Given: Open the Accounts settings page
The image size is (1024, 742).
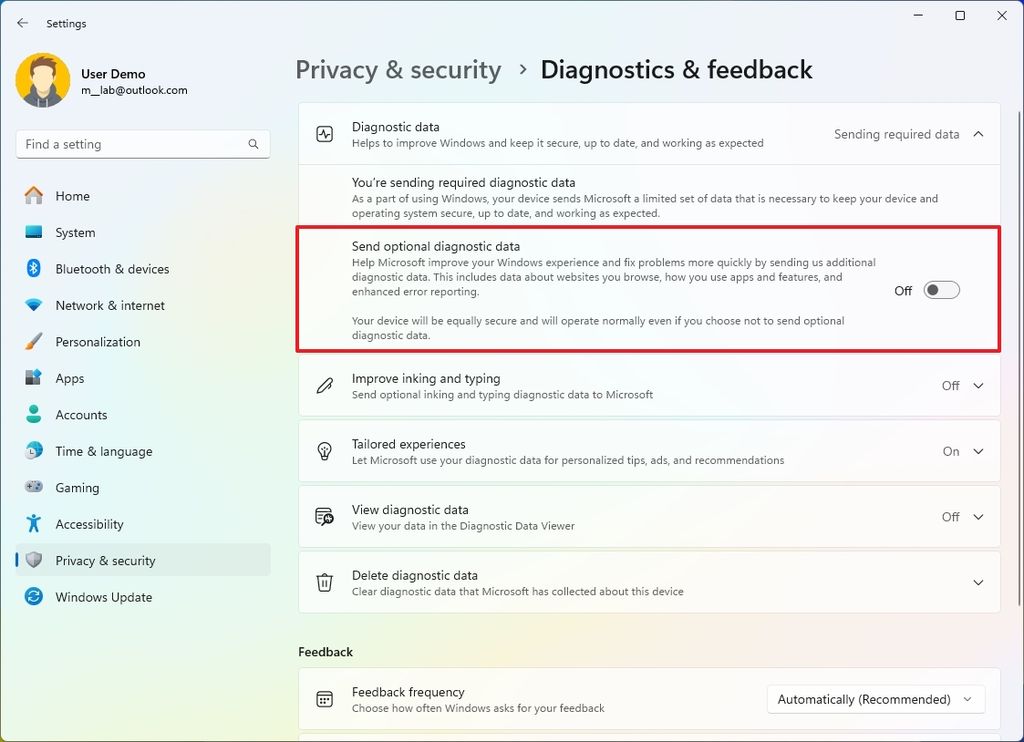Looking at the screenshot, I should 81,415.
